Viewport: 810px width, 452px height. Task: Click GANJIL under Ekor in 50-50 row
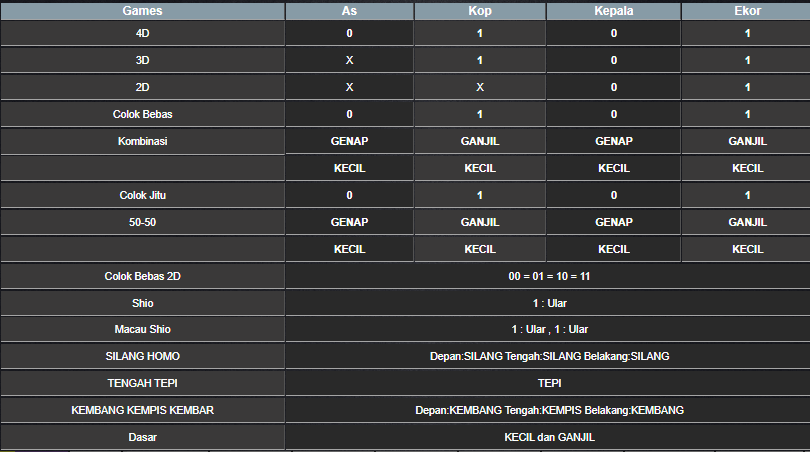coord(747,222)
